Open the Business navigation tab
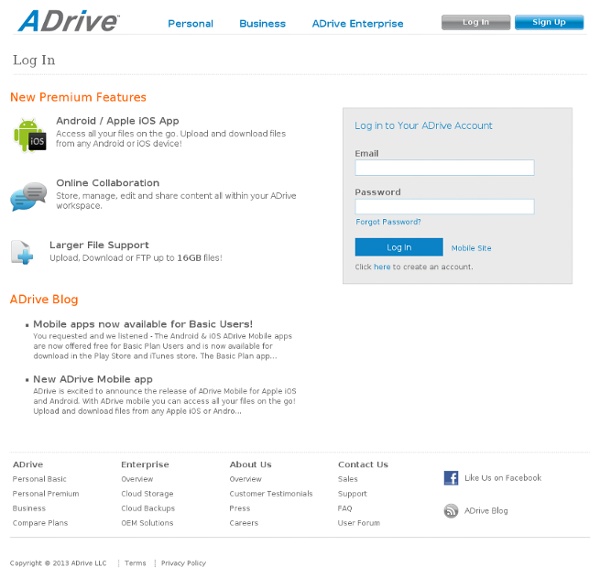The height and width of the screenshot is (585, 600). pos(262,23)
